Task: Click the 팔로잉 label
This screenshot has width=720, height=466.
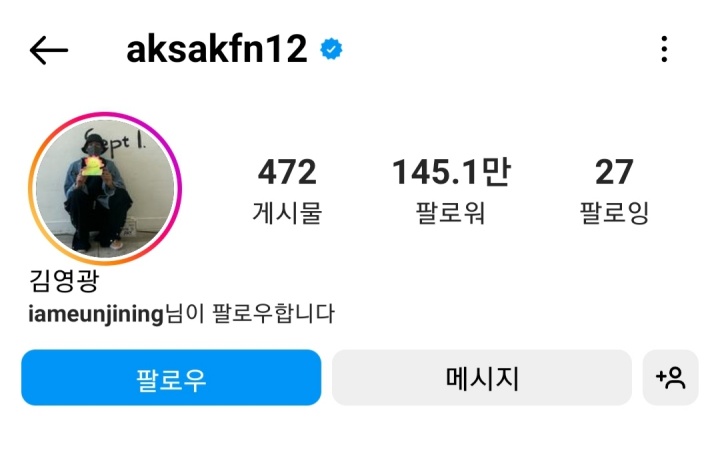Action: pyautogui.click(x=614, y=213)
